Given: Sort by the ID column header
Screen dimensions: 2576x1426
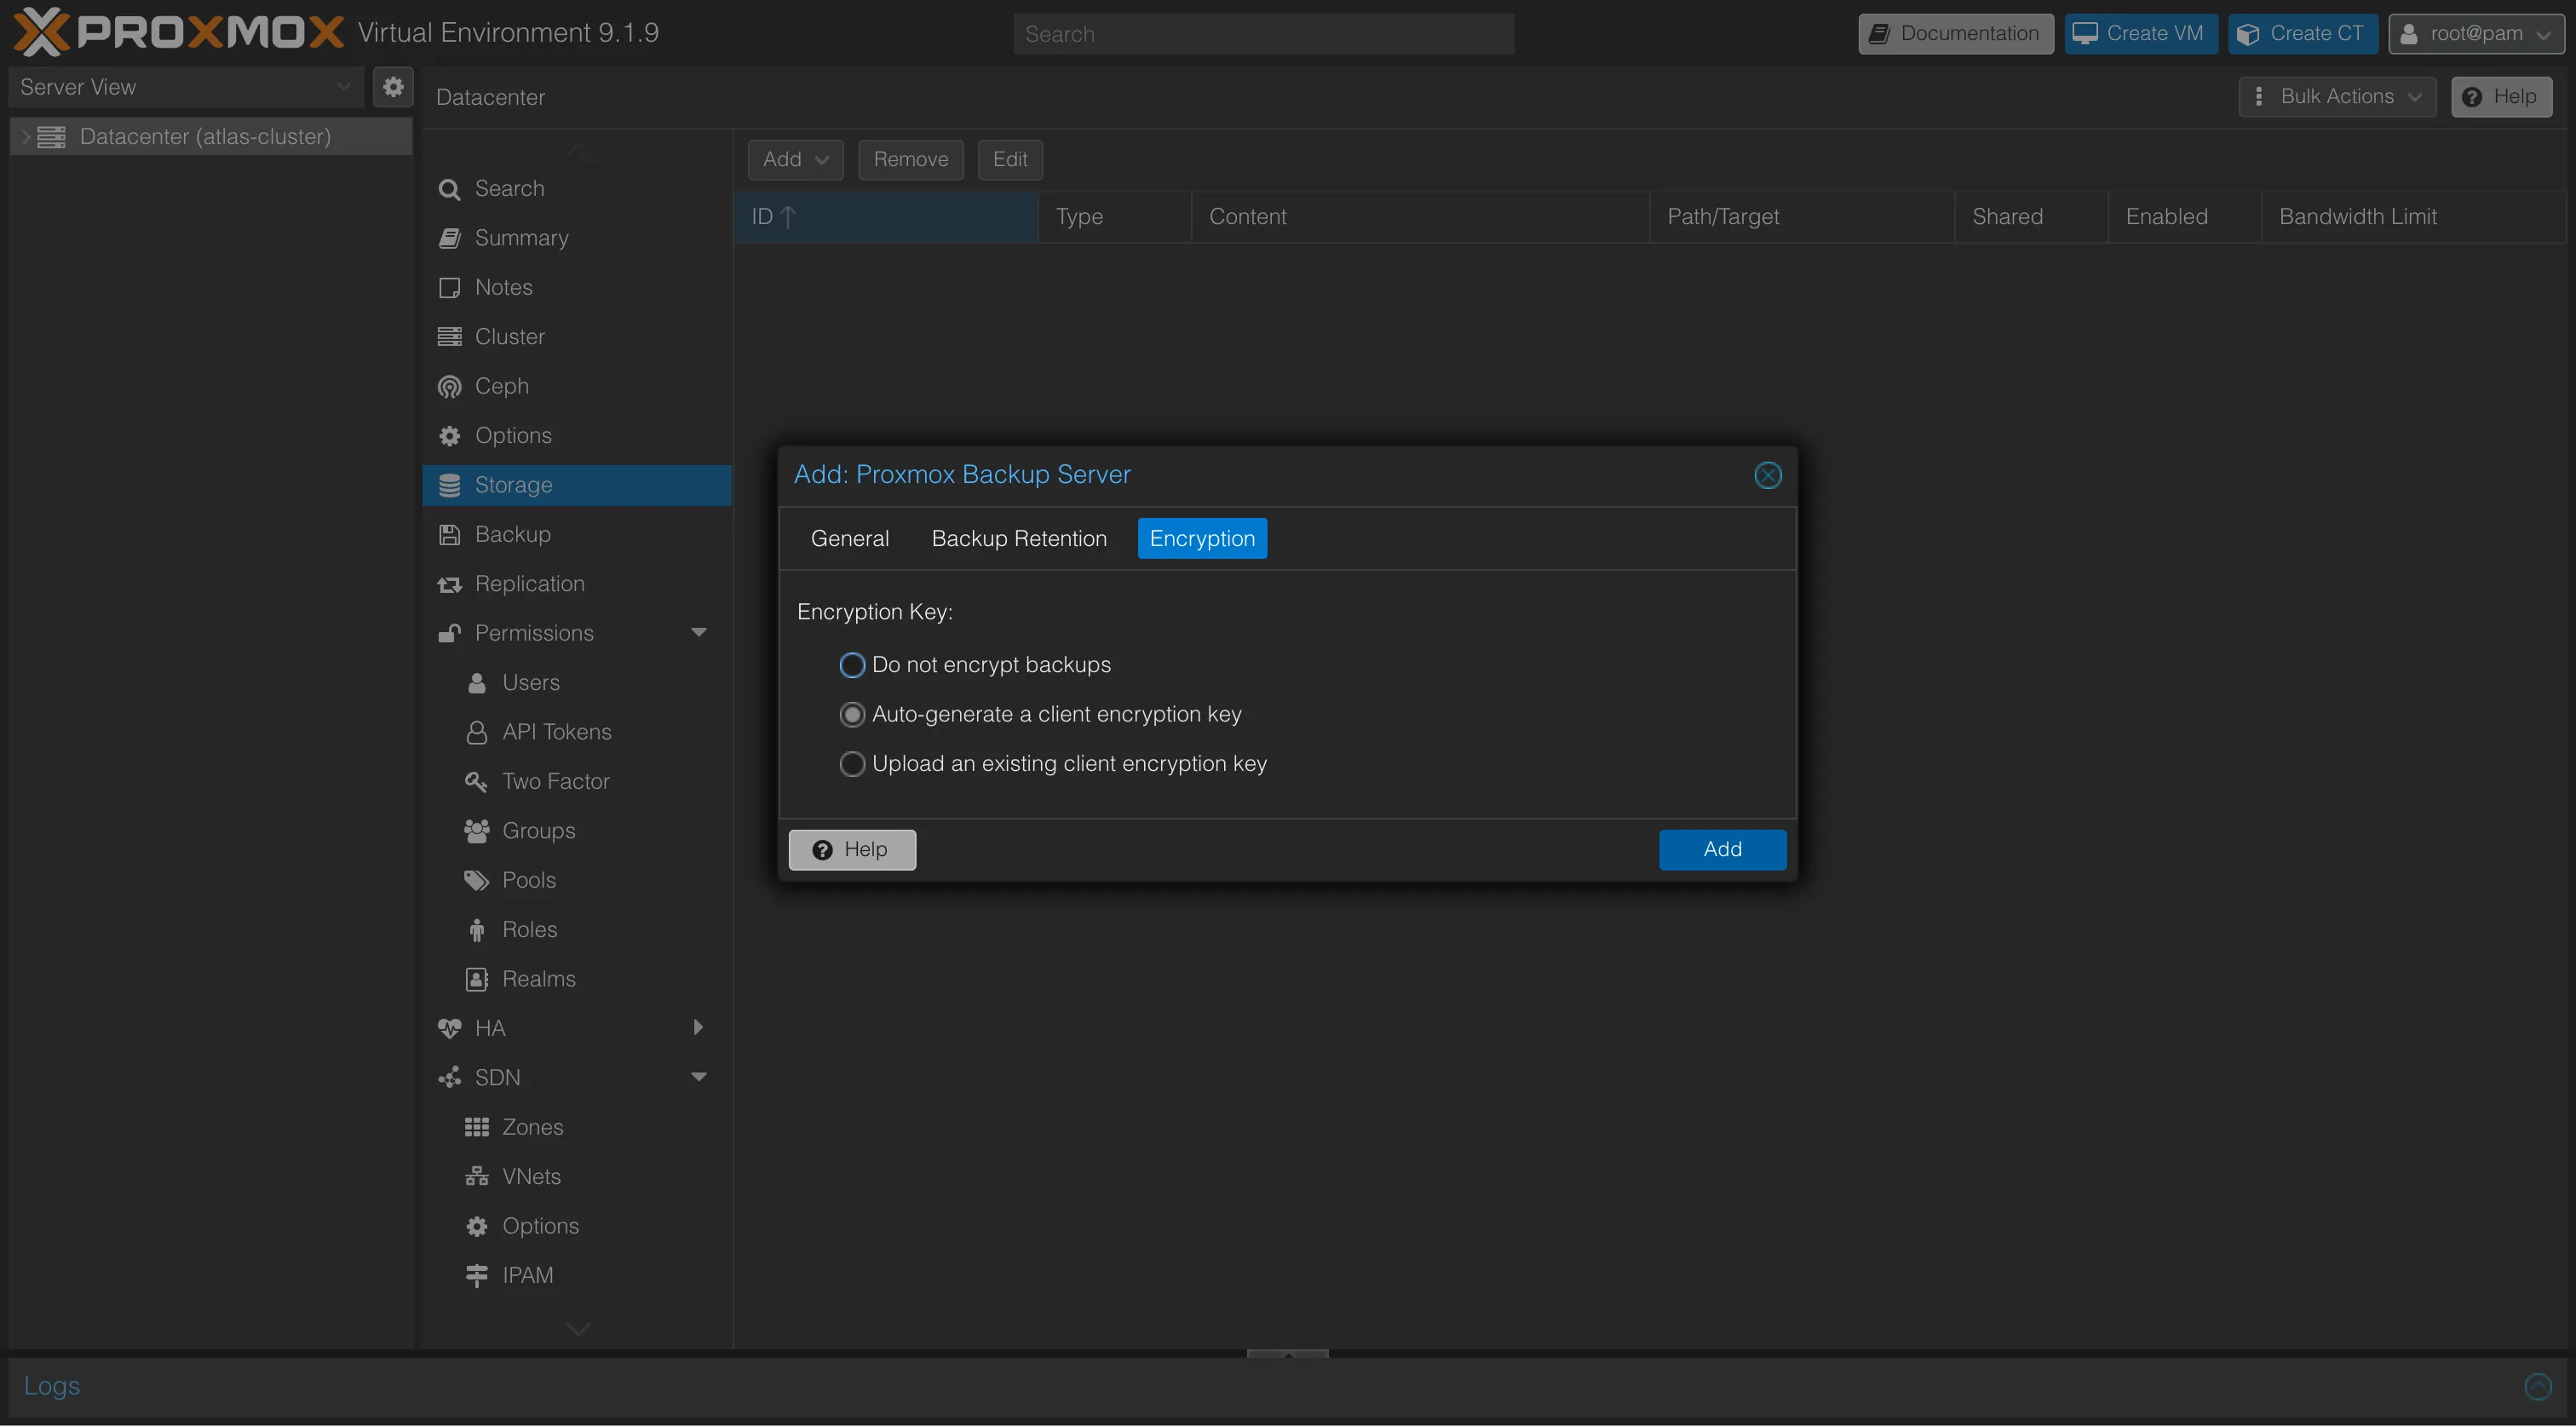Looking at the screenshot, I should pyautogui.click(x=886, y=217).
